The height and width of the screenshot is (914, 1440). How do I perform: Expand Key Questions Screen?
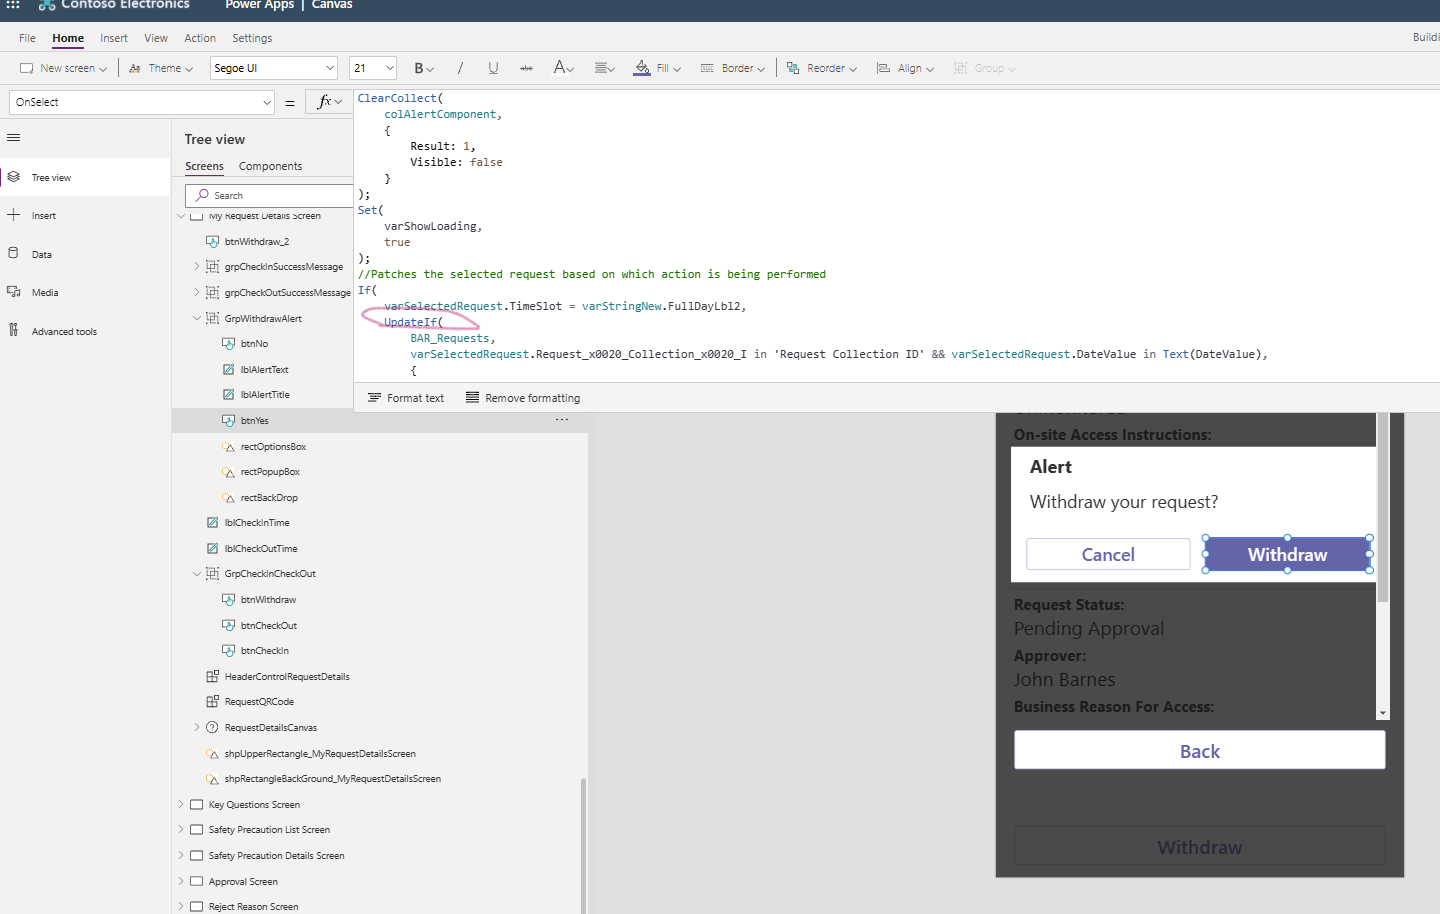coord(181,804)
